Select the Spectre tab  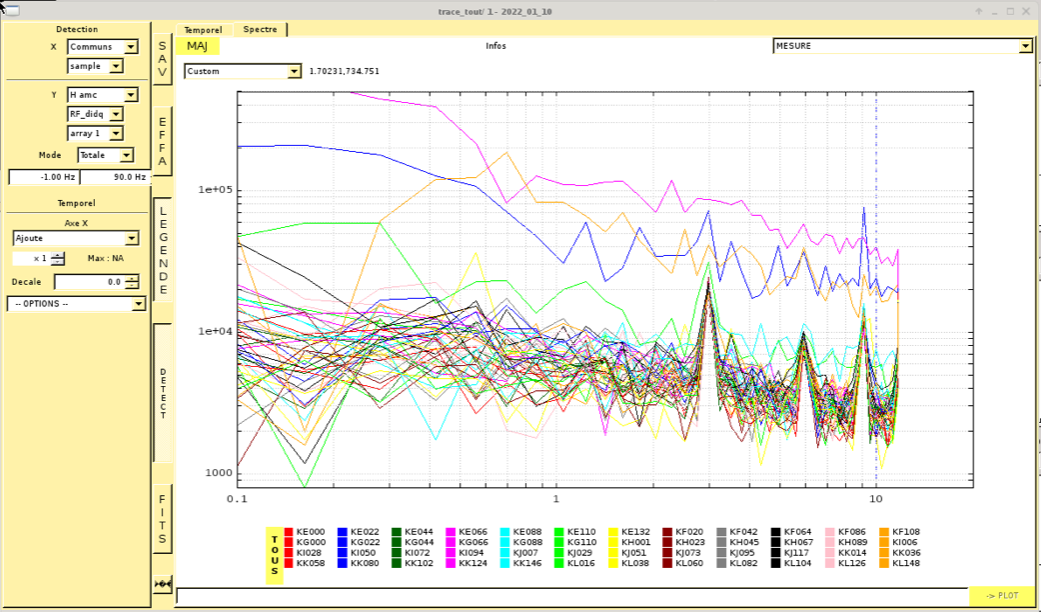click(x=261, y=30)
